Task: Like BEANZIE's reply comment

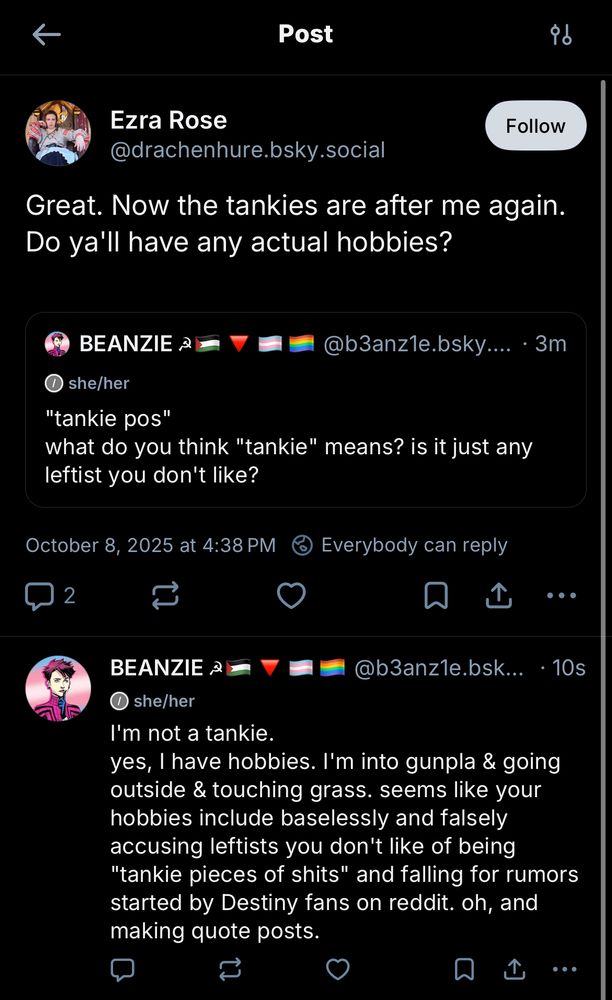Action: pyautogui.click(x=339, y=968)
